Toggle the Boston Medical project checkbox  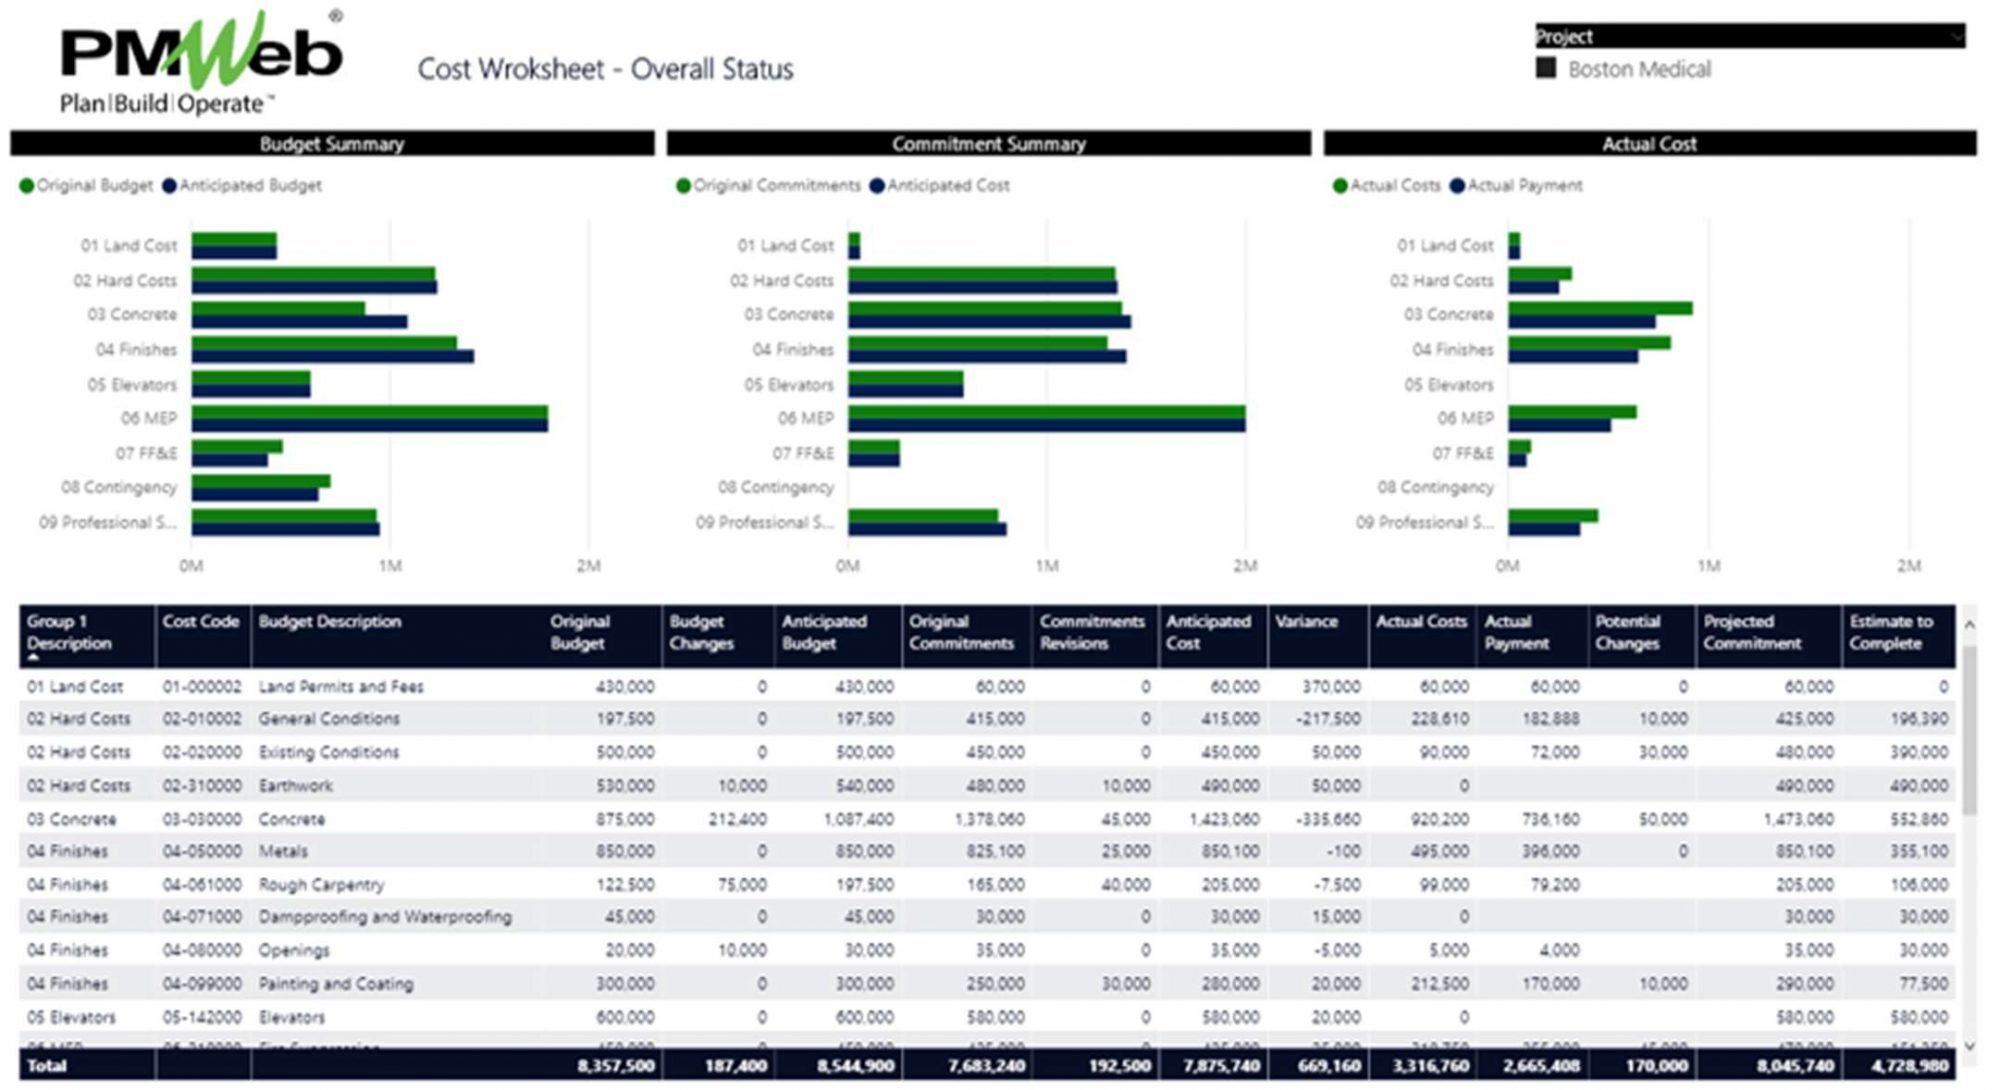pos(1546,69)
